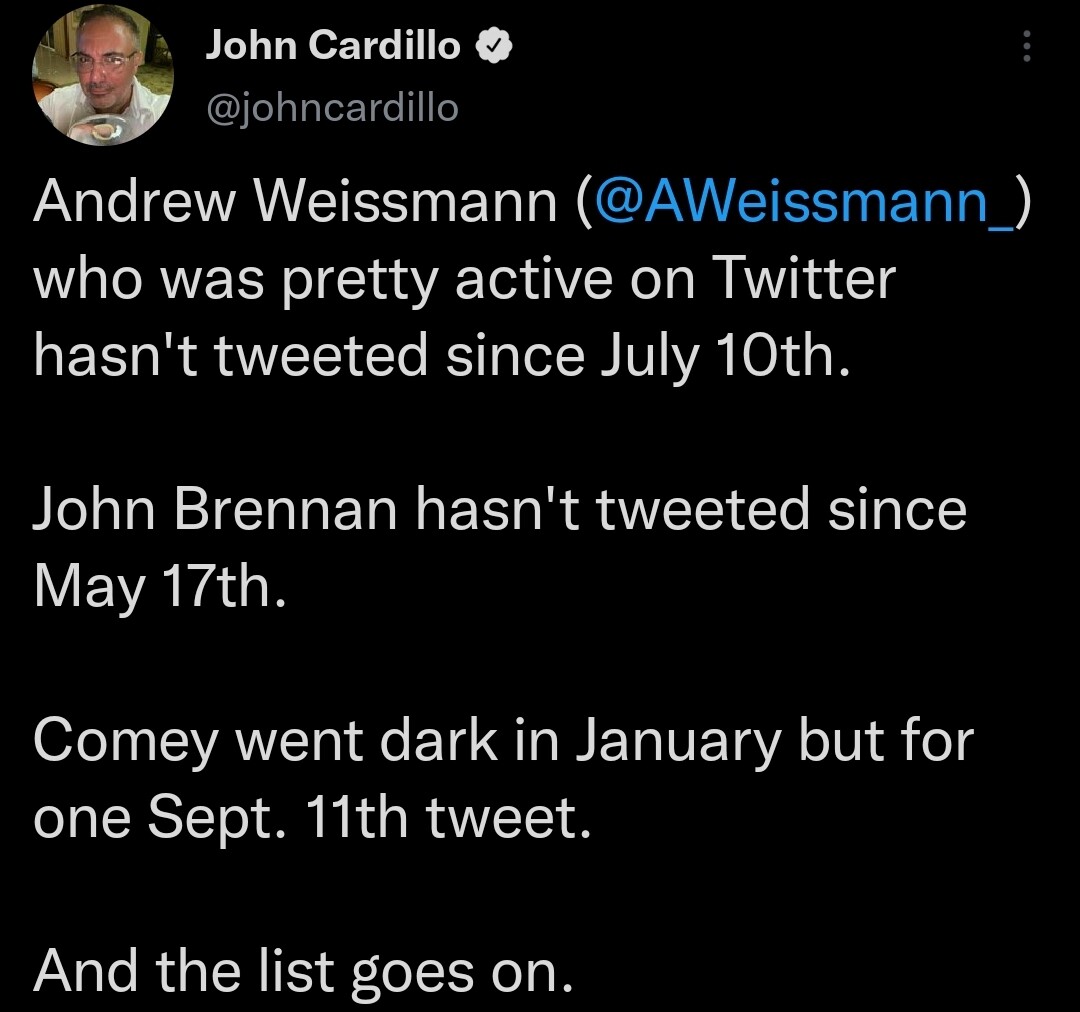The image size is (1080, 1012).
Task: Open the three-dot more options menu
Action: pos(1026,46)
